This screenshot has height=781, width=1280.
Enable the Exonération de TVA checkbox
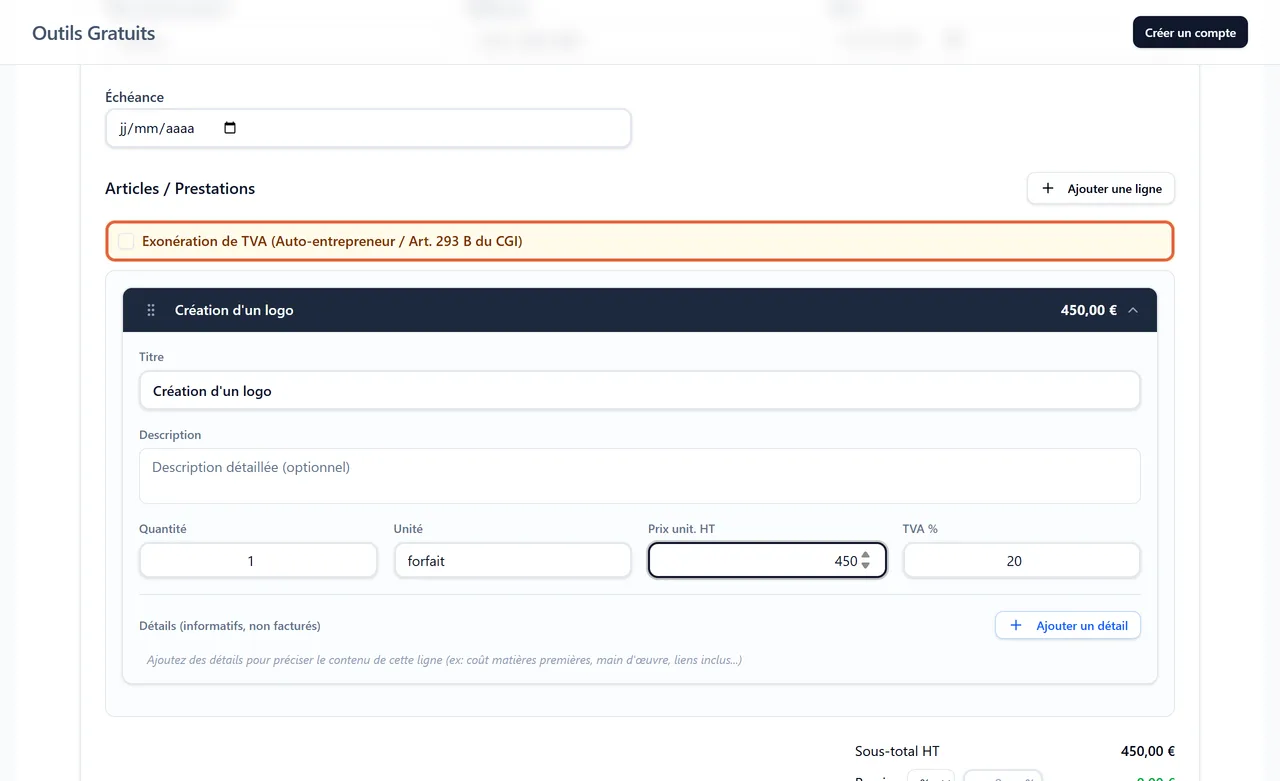(x=126, y=241)
